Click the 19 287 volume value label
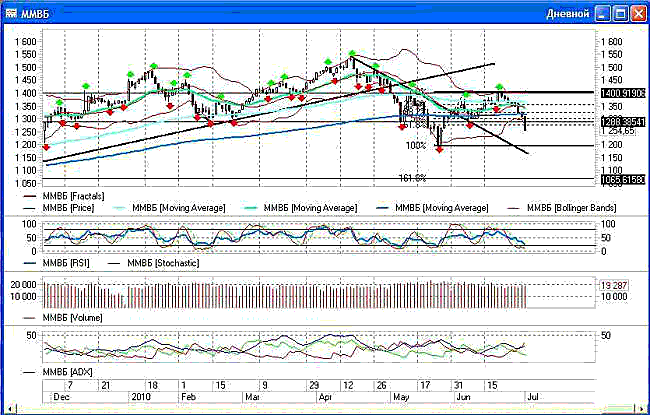 [614, 285]
